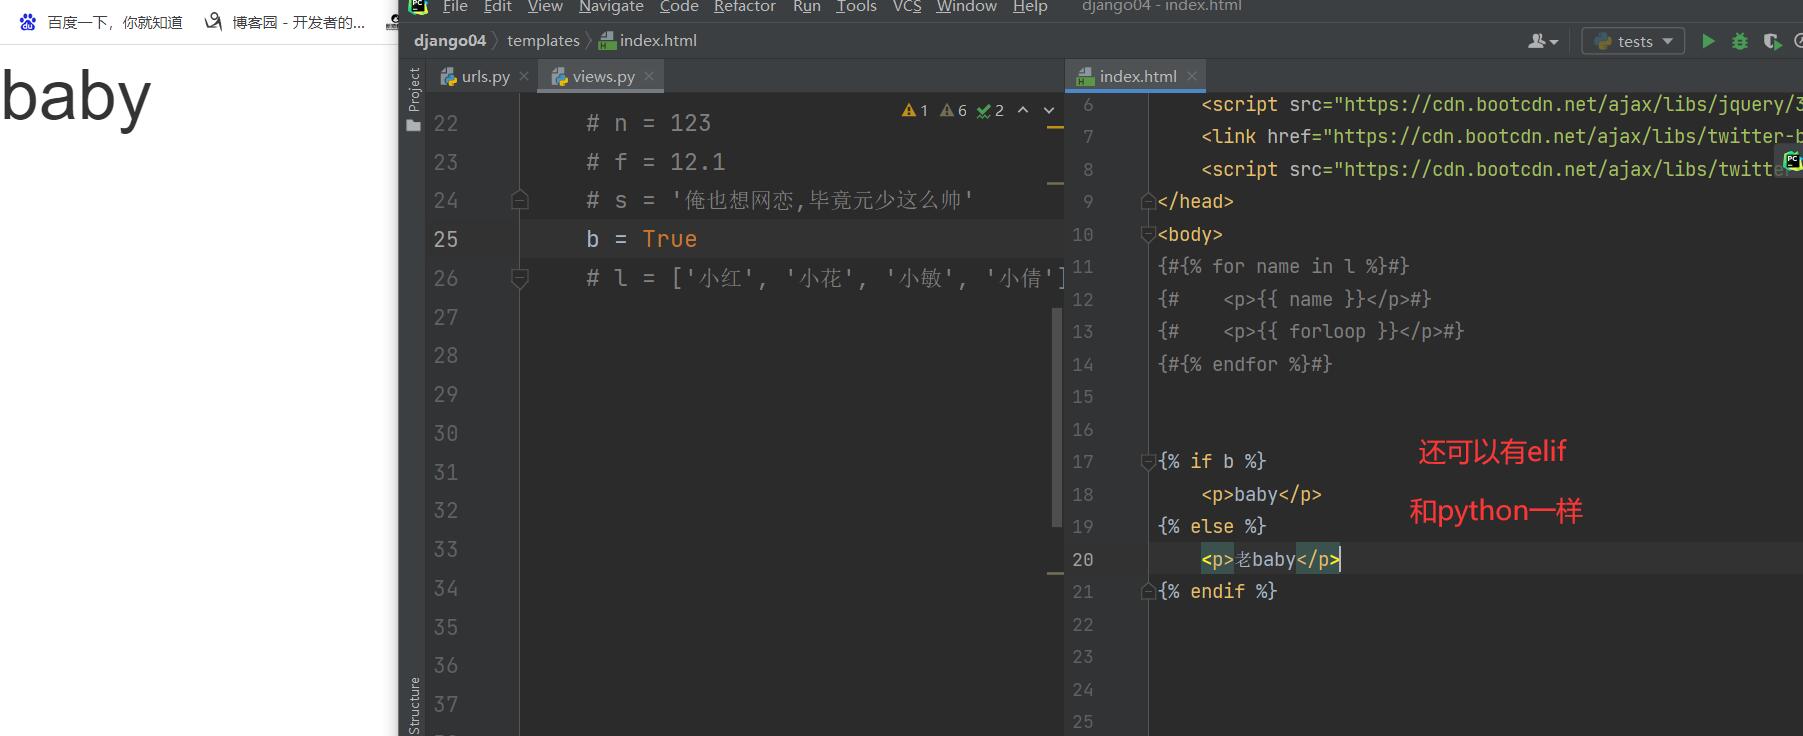
Task: Click the word True on line 25
Action: pyautogui.click(x=669, y=239)
